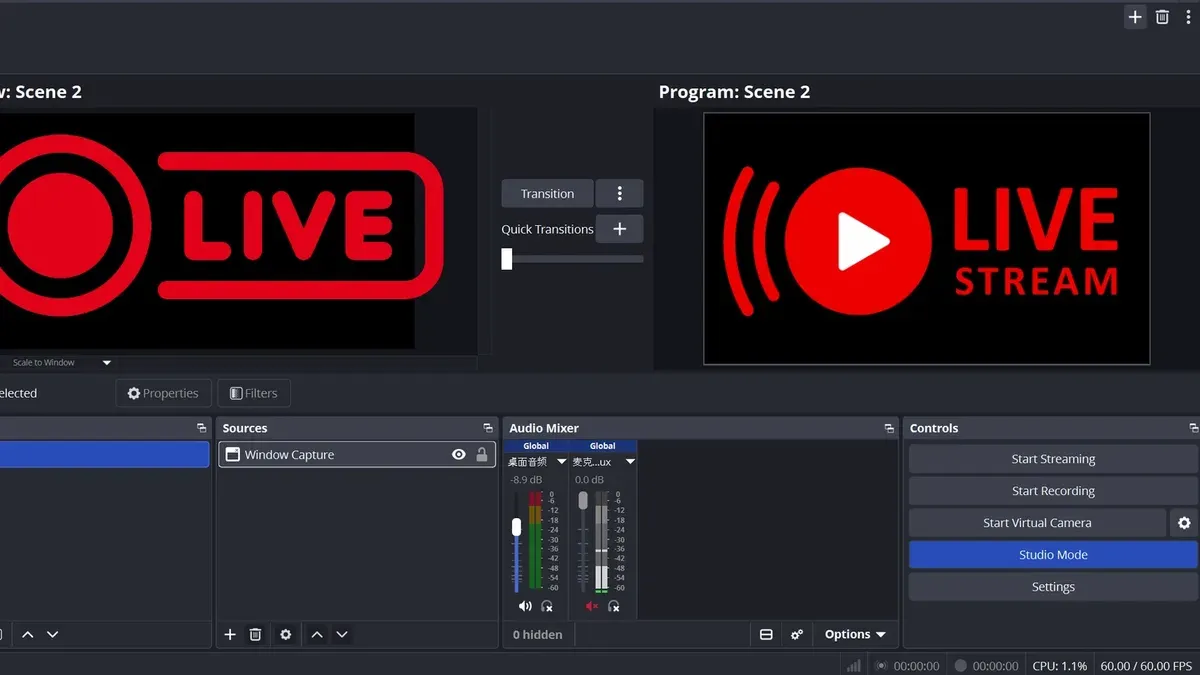Click Start Streaming
The image size is (1200, 675).
(1053, 459)
